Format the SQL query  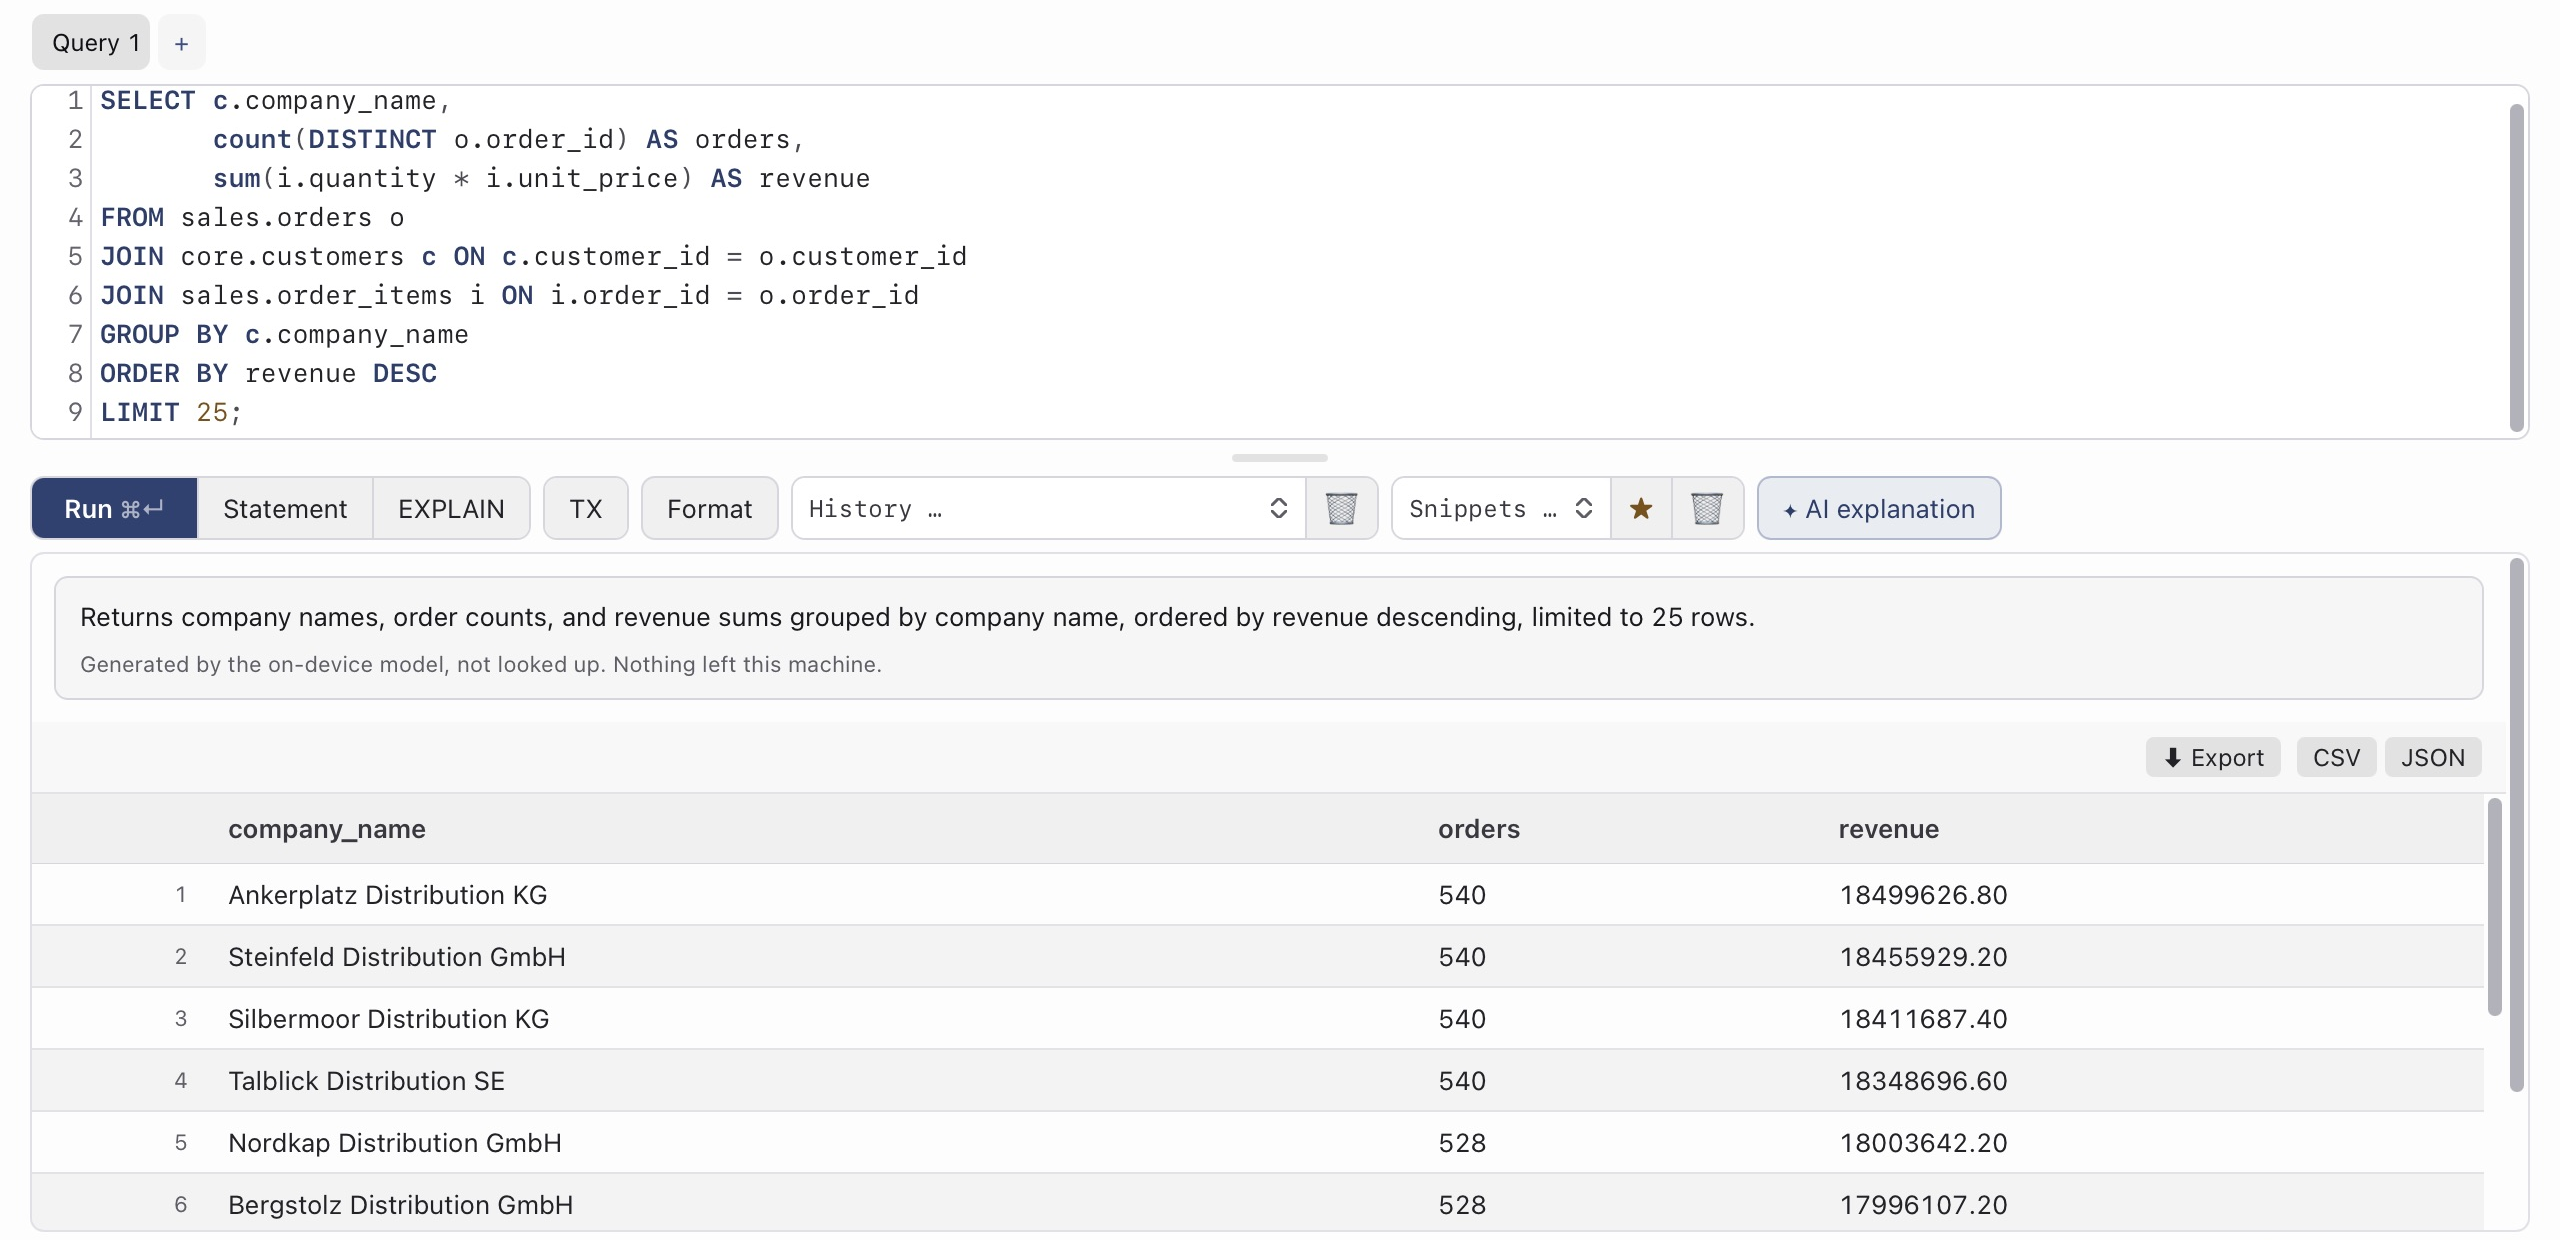709,509
